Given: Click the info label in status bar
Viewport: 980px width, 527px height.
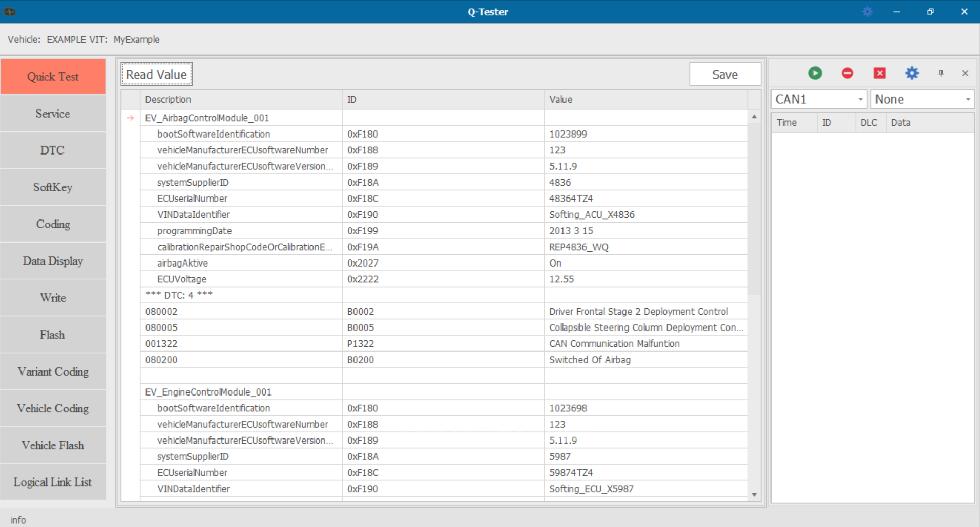Looking at the screenshot, I should (x=18, y=520).
